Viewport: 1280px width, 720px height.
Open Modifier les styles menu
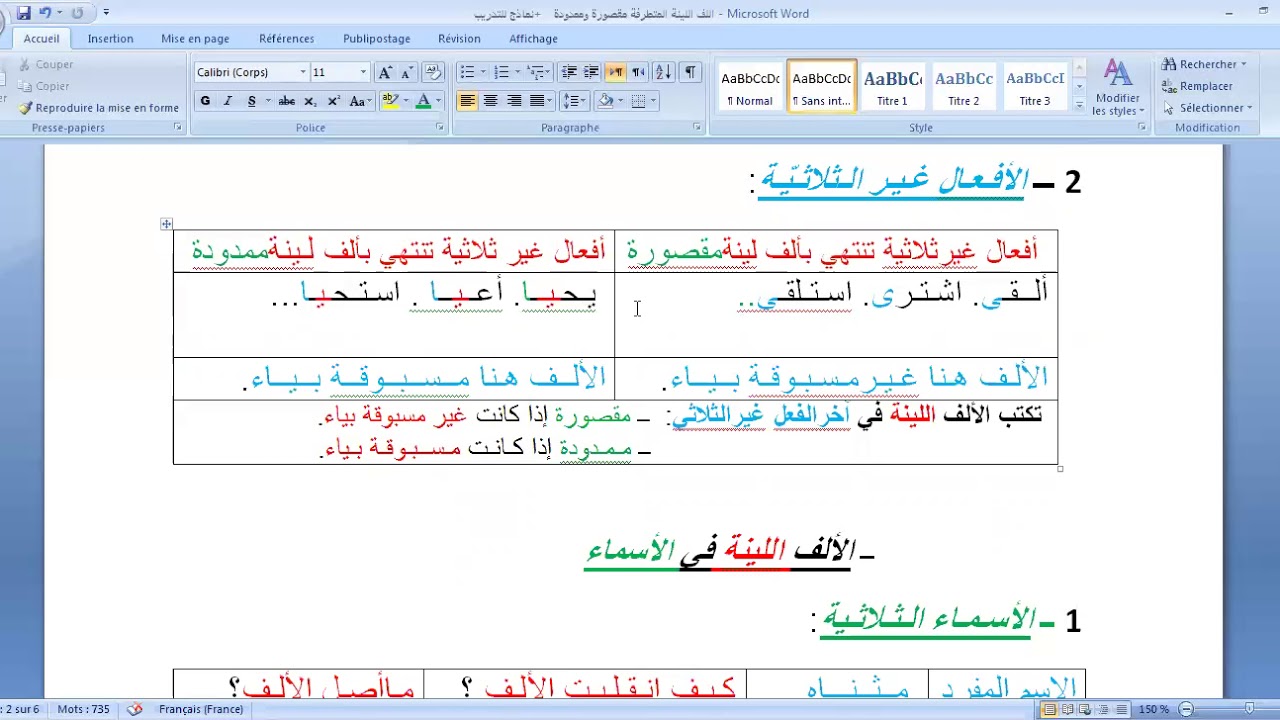pos(1117,88)
